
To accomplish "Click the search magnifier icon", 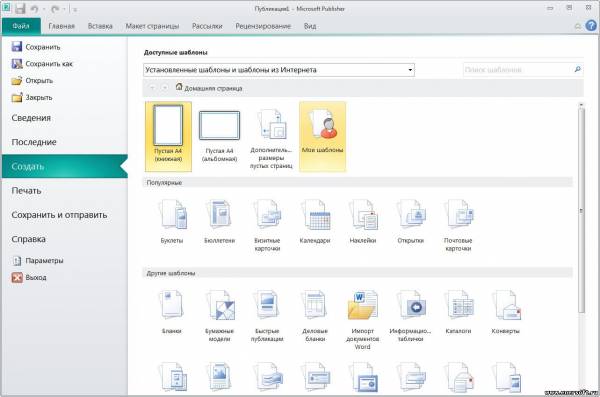I will pos(577,69).
